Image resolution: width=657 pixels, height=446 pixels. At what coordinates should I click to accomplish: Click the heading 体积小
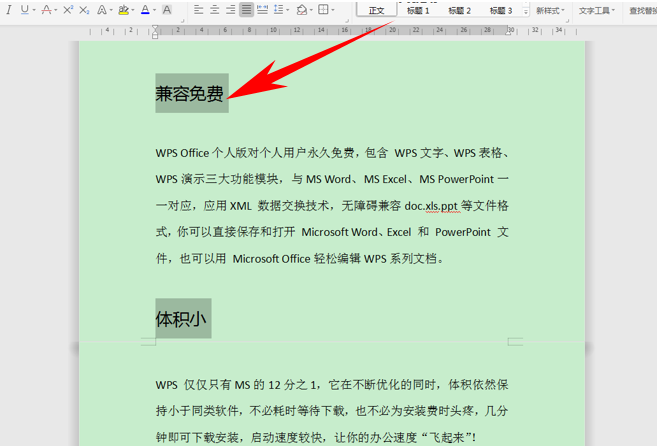click(181, 319)
